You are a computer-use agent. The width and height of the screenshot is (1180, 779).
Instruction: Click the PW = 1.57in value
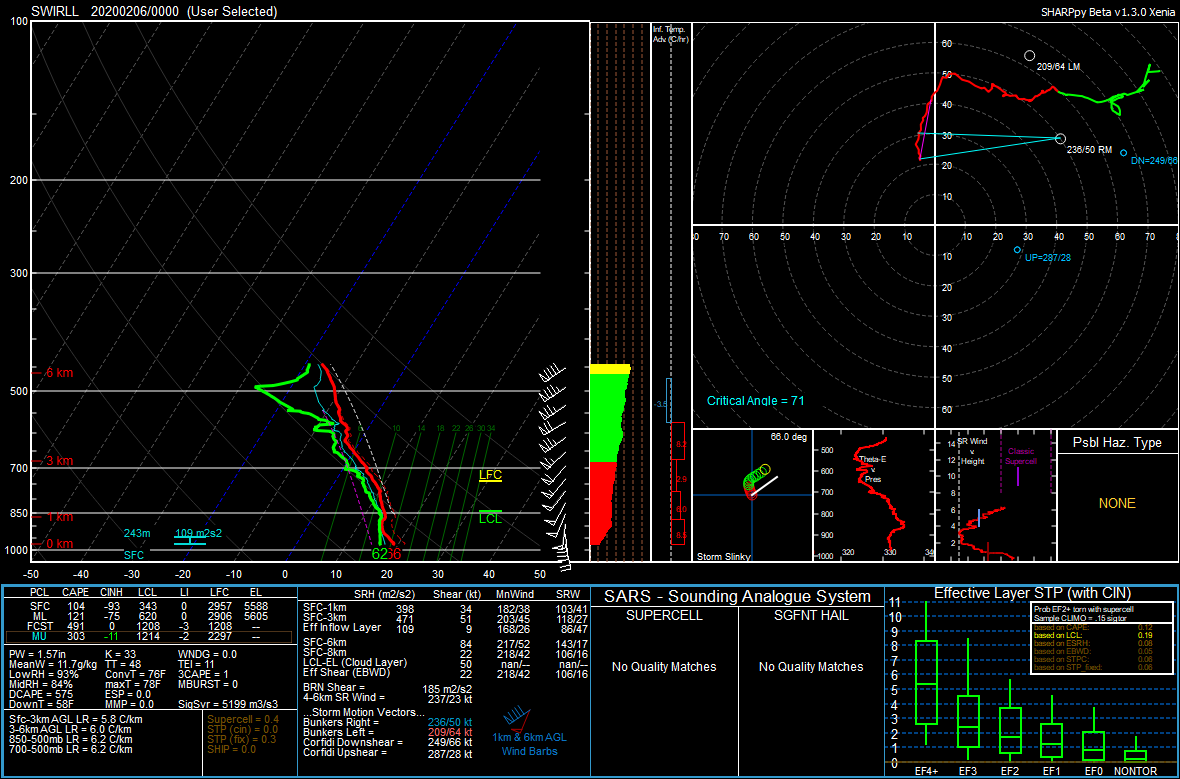point(39,654)
